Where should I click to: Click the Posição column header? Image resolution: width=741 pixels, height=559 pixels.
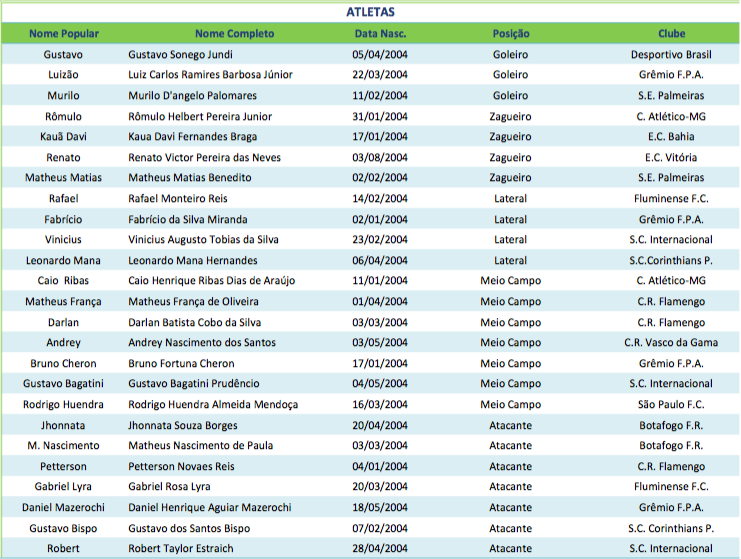pyautogui.click(x=510, y=33)
